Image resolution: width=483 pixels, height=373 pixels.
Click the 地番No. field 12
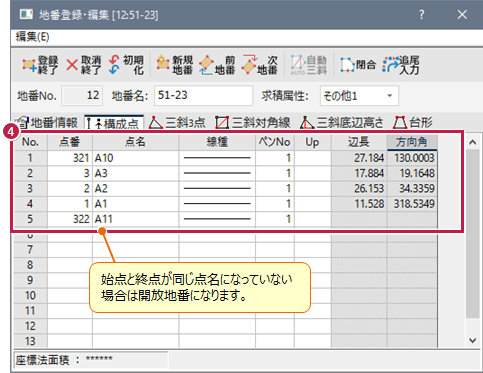point(82,96)
